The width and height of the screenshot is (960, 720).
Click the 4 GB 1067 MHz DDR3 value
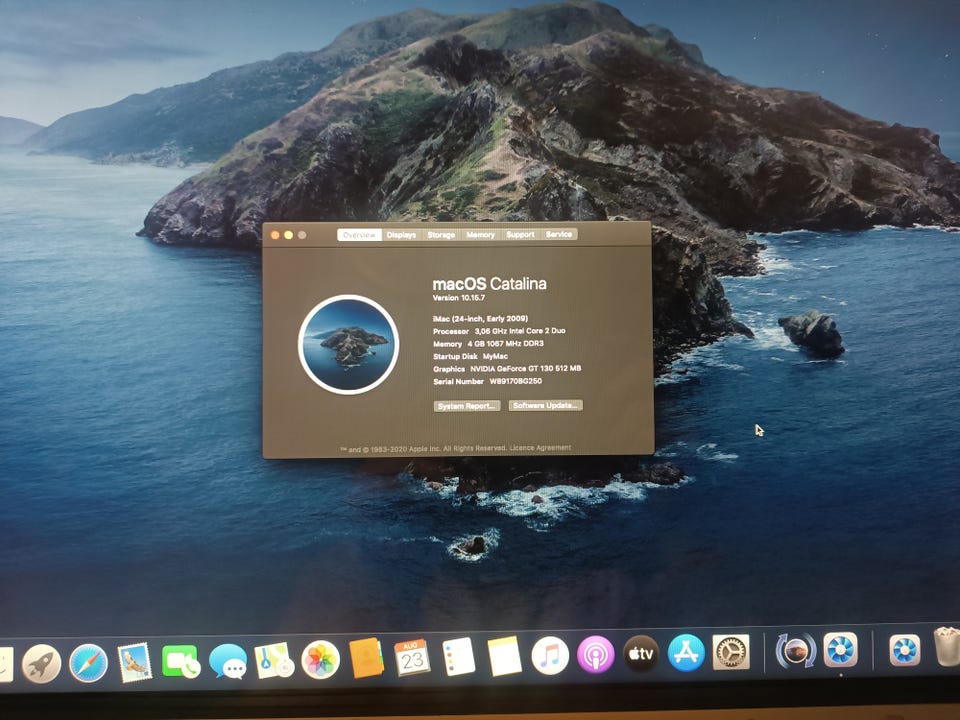(506, 343)
